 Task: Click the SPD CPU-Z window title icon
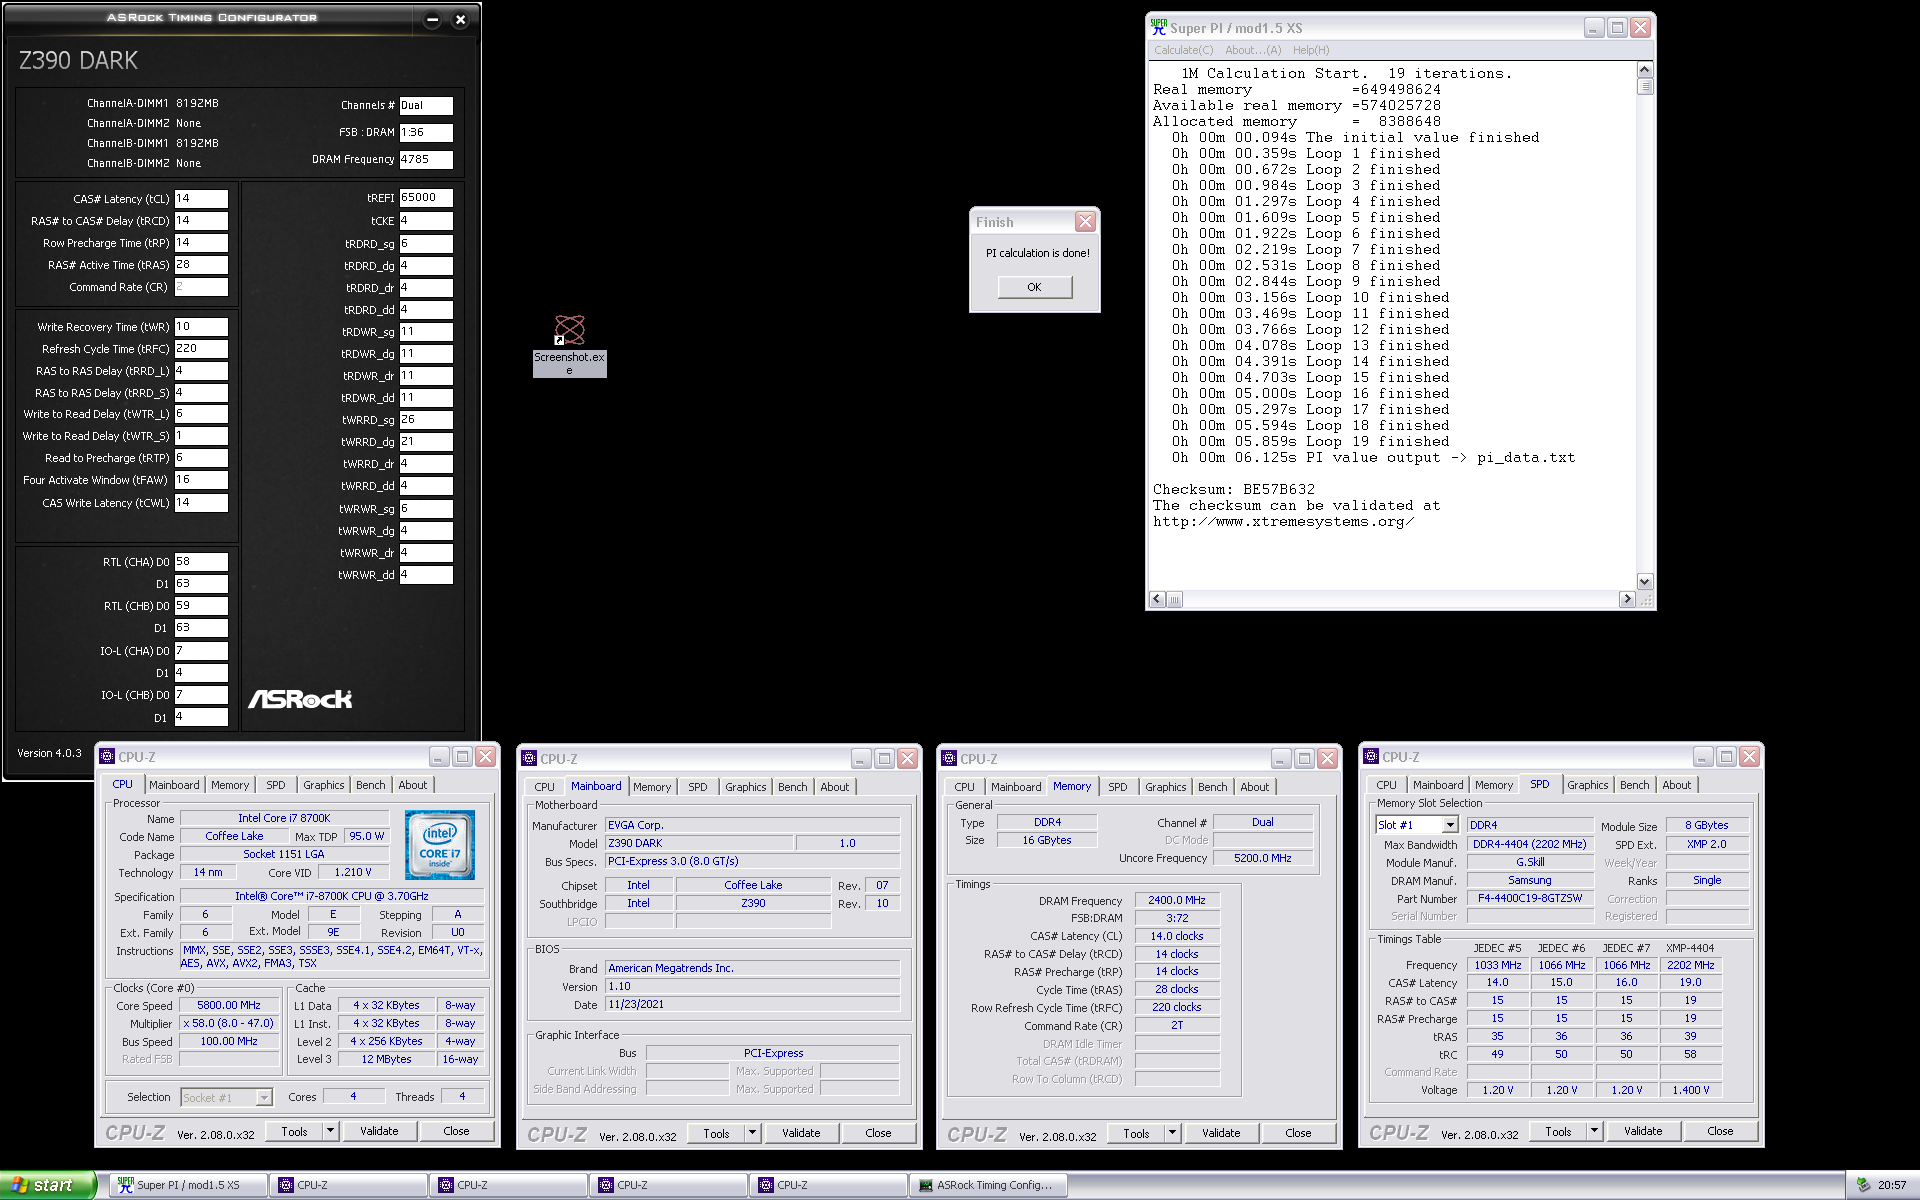point(1372,757)
